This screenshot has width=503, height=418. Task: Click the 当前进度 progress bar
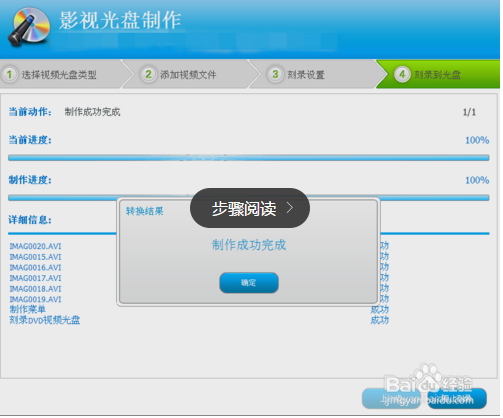tap(250, 158)
